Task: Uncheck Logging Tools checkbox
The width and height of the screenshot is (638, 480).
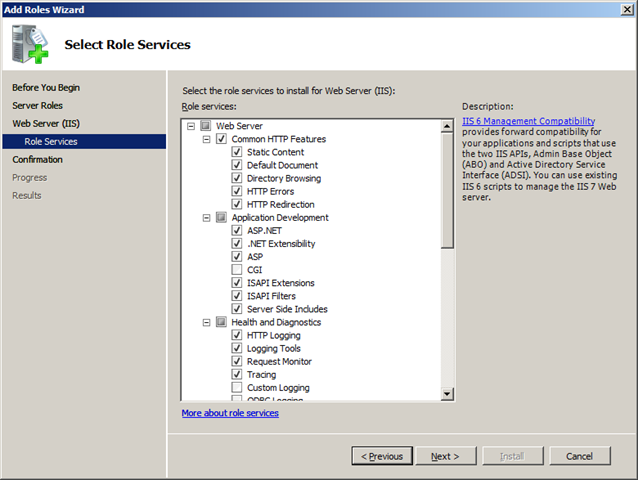Action: point(237,348)
